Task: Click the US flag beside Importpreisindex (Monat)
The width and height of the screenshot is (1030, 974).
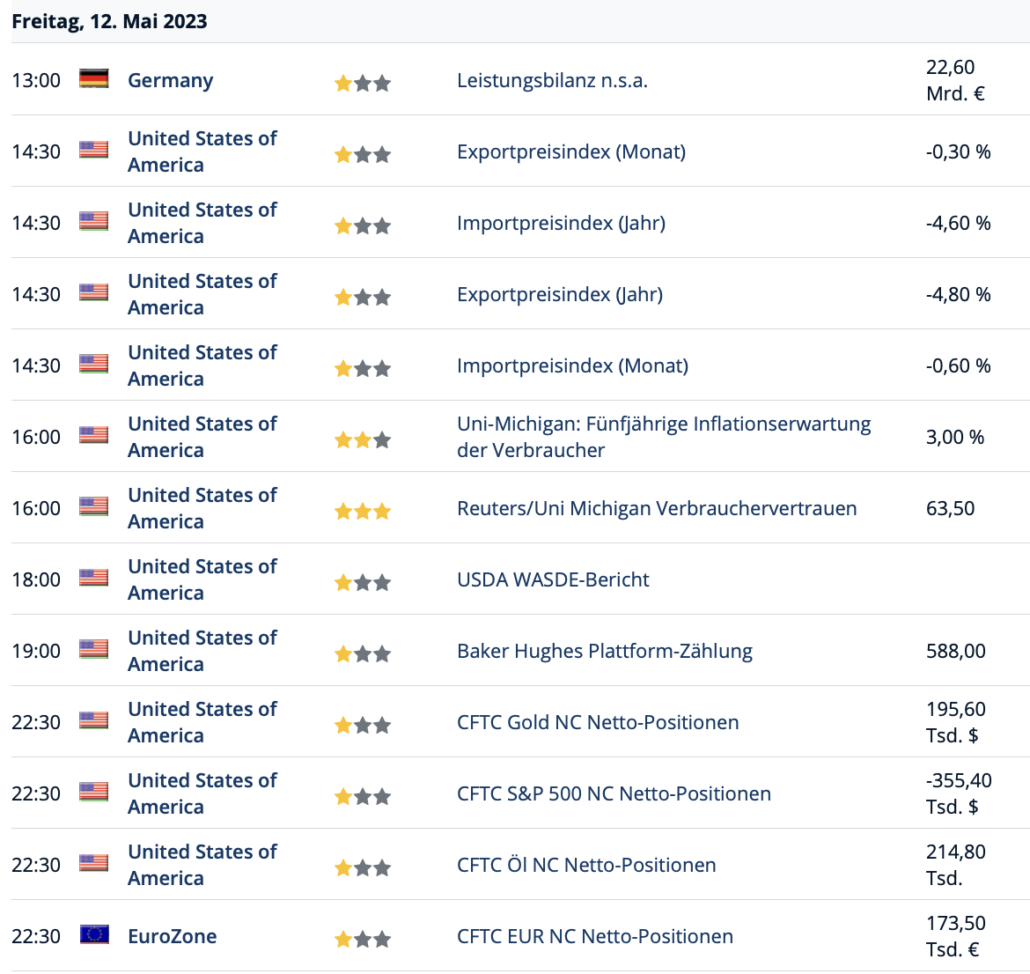Action: click(x=94, y=364)
